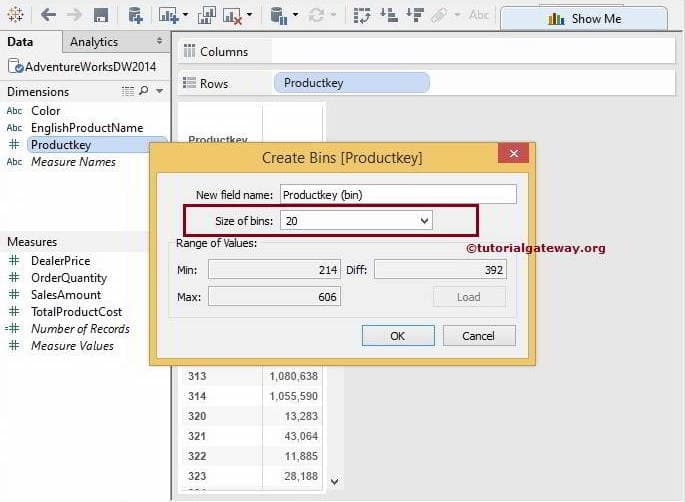Click Cancel in Create Bins dialog
685x502 pixels.
(x=479, y=336)
